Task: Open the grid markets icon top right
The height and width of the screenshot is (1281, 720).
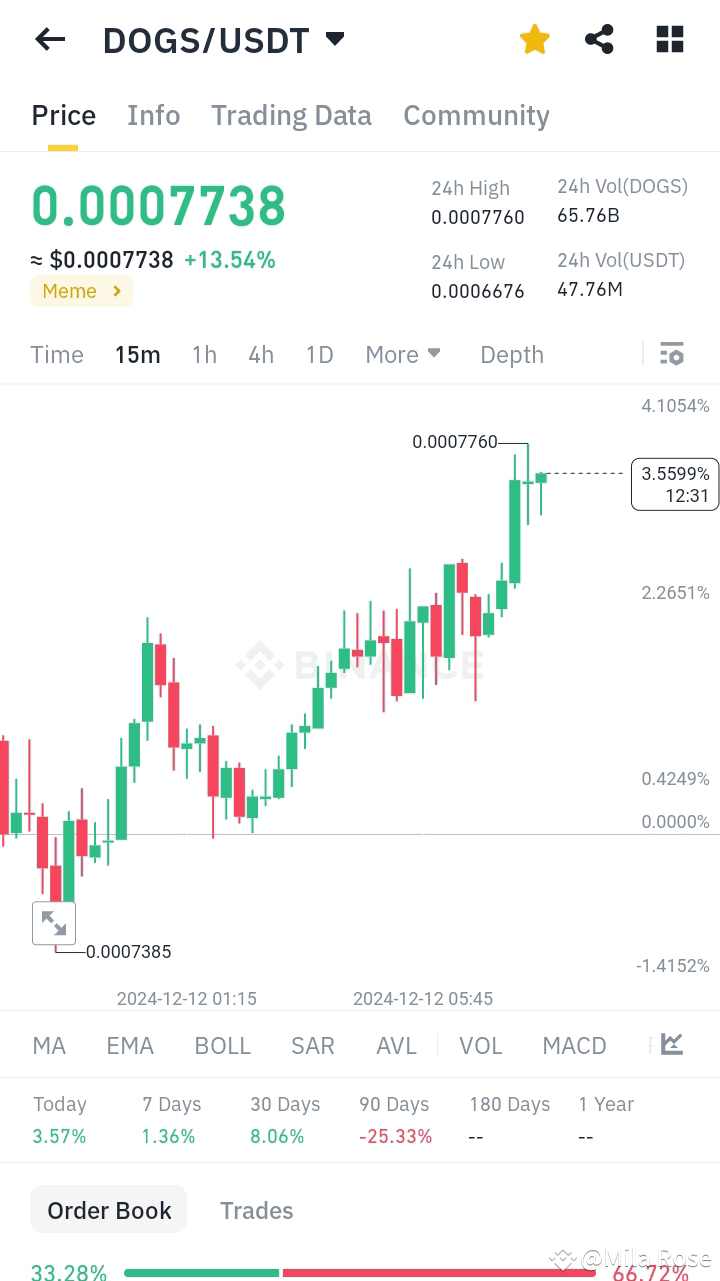Action: 668,39
